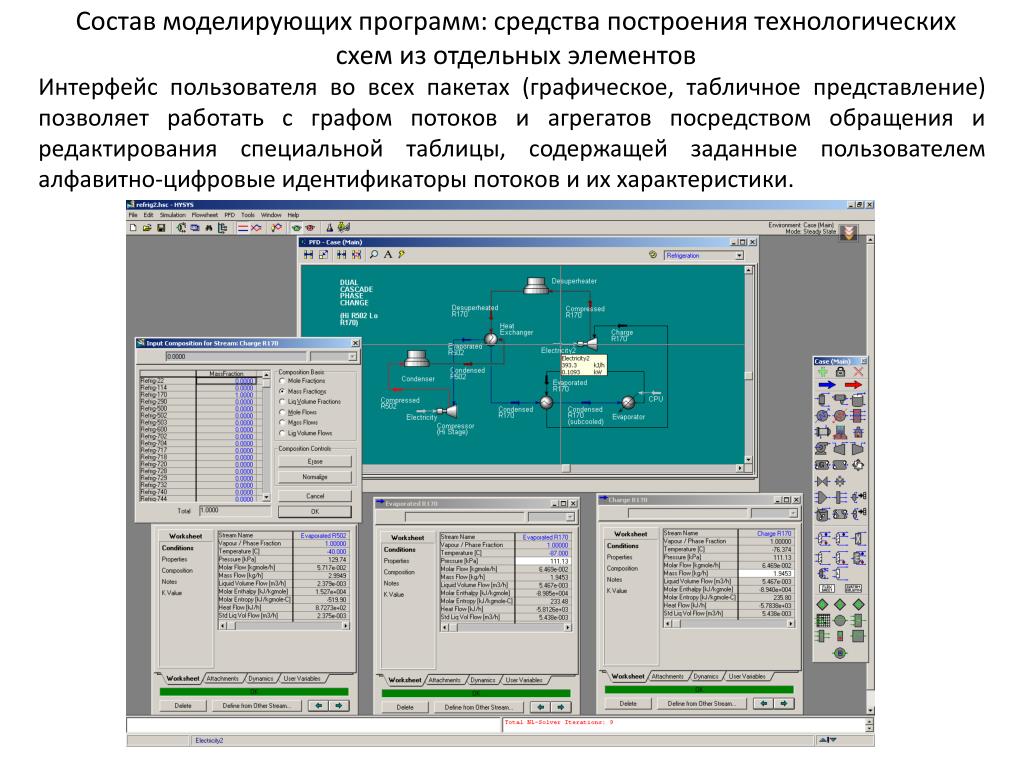Select K Value page in Evaporated R170 worksheet

[393, 594]
